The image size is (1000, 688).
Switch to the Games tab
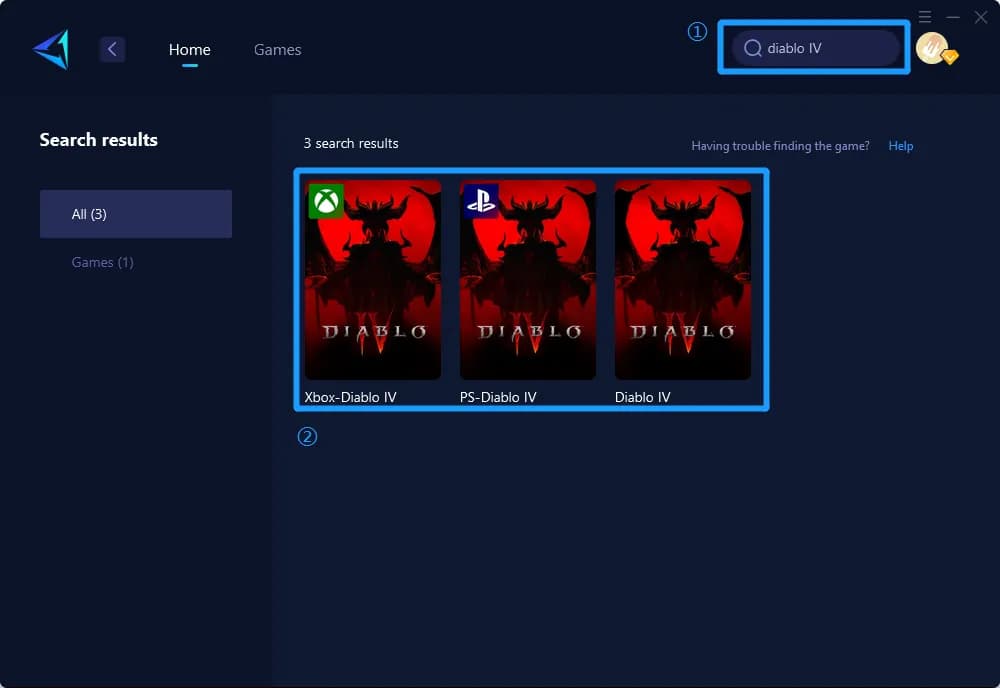[277, 49]
